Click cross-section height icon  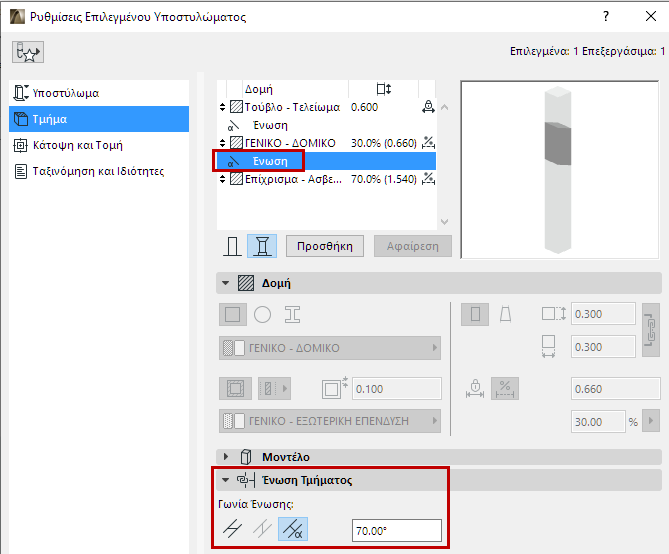tap(553, 314)
